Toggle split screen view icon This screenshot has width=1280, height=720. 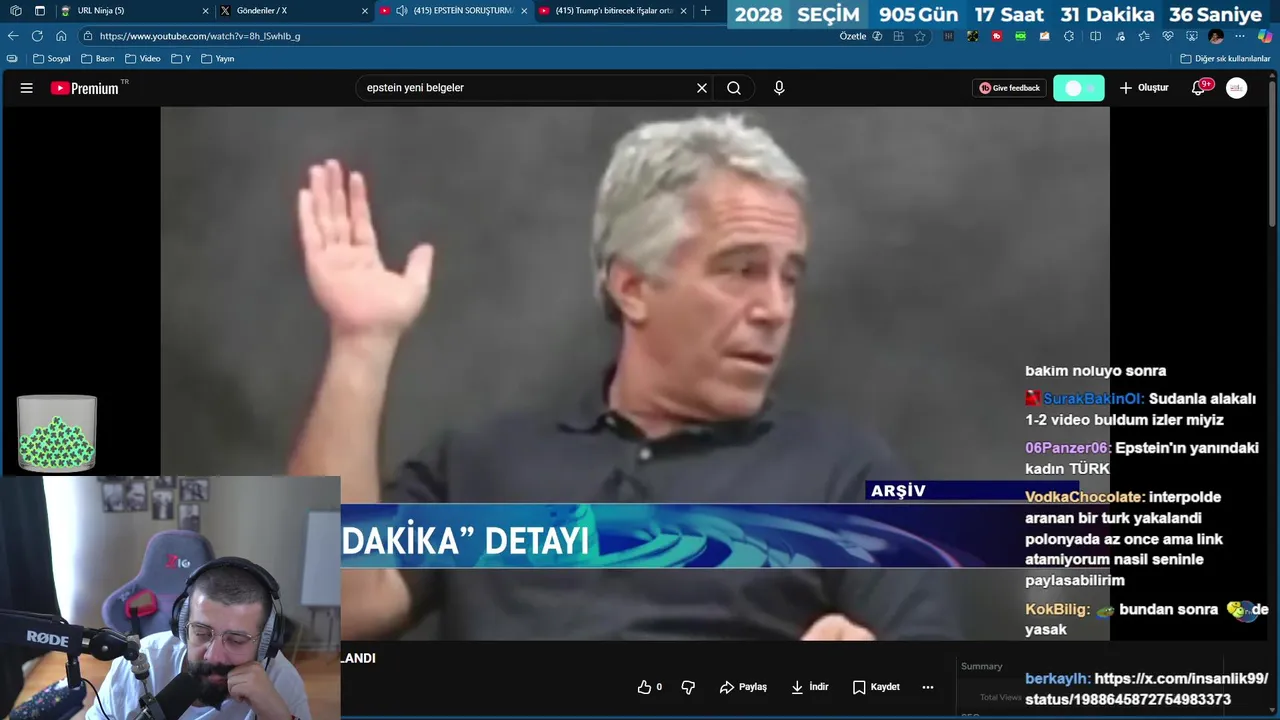[1095, 36]
